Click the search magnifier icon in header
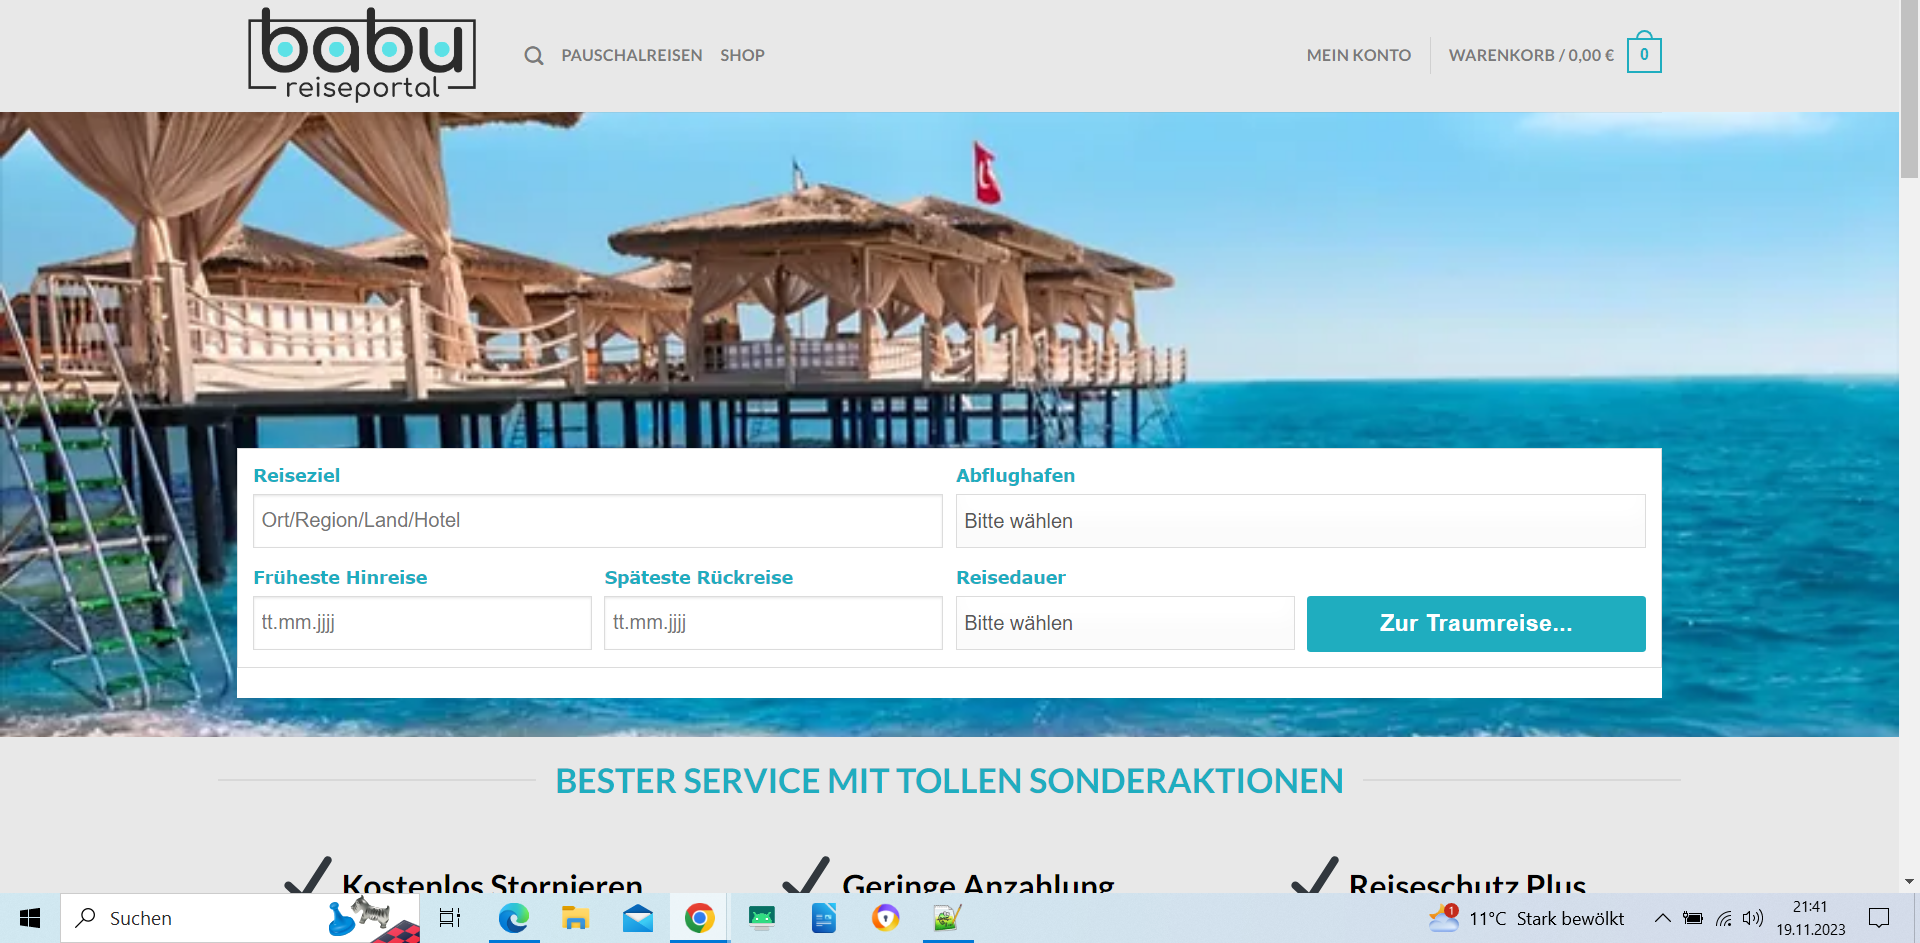The width and height of the screenshot is (1920, 943). click(534, 56)
